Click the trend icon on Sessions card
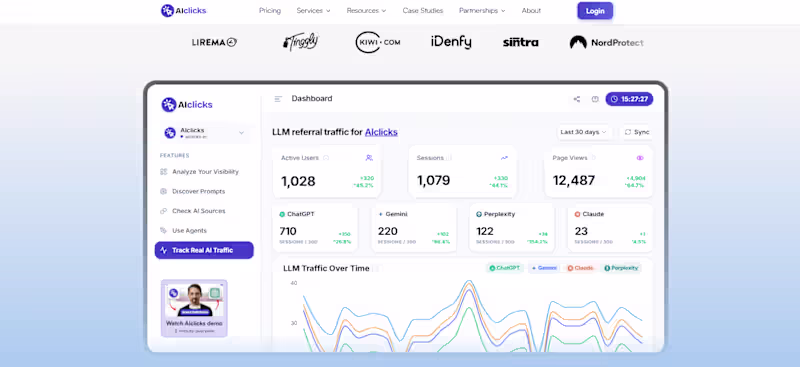Screen dimensions: 800x367 pyautogui.click(x=504, y=158)
